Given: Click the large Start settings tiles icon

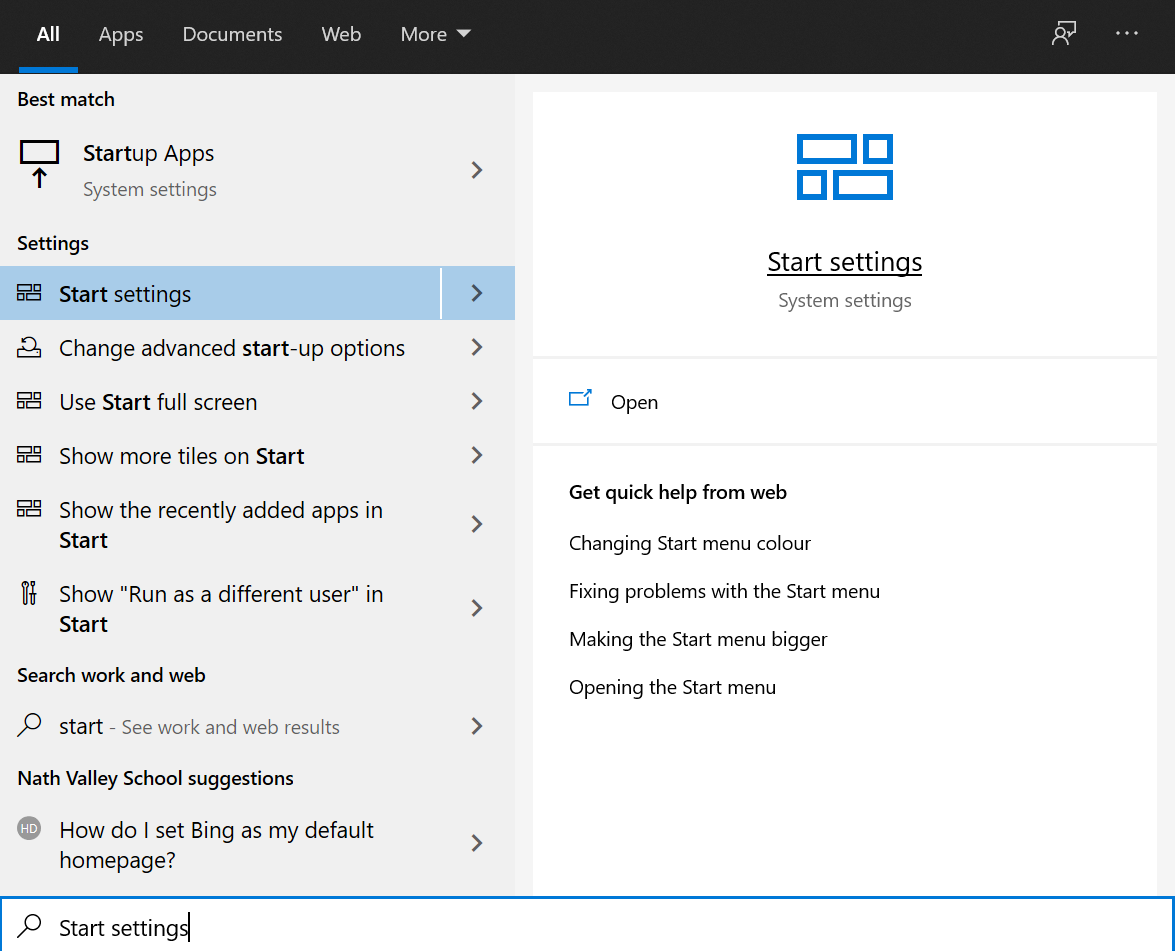Looking at the screenshot, I should pyautogui.click(x=845, y=167).
